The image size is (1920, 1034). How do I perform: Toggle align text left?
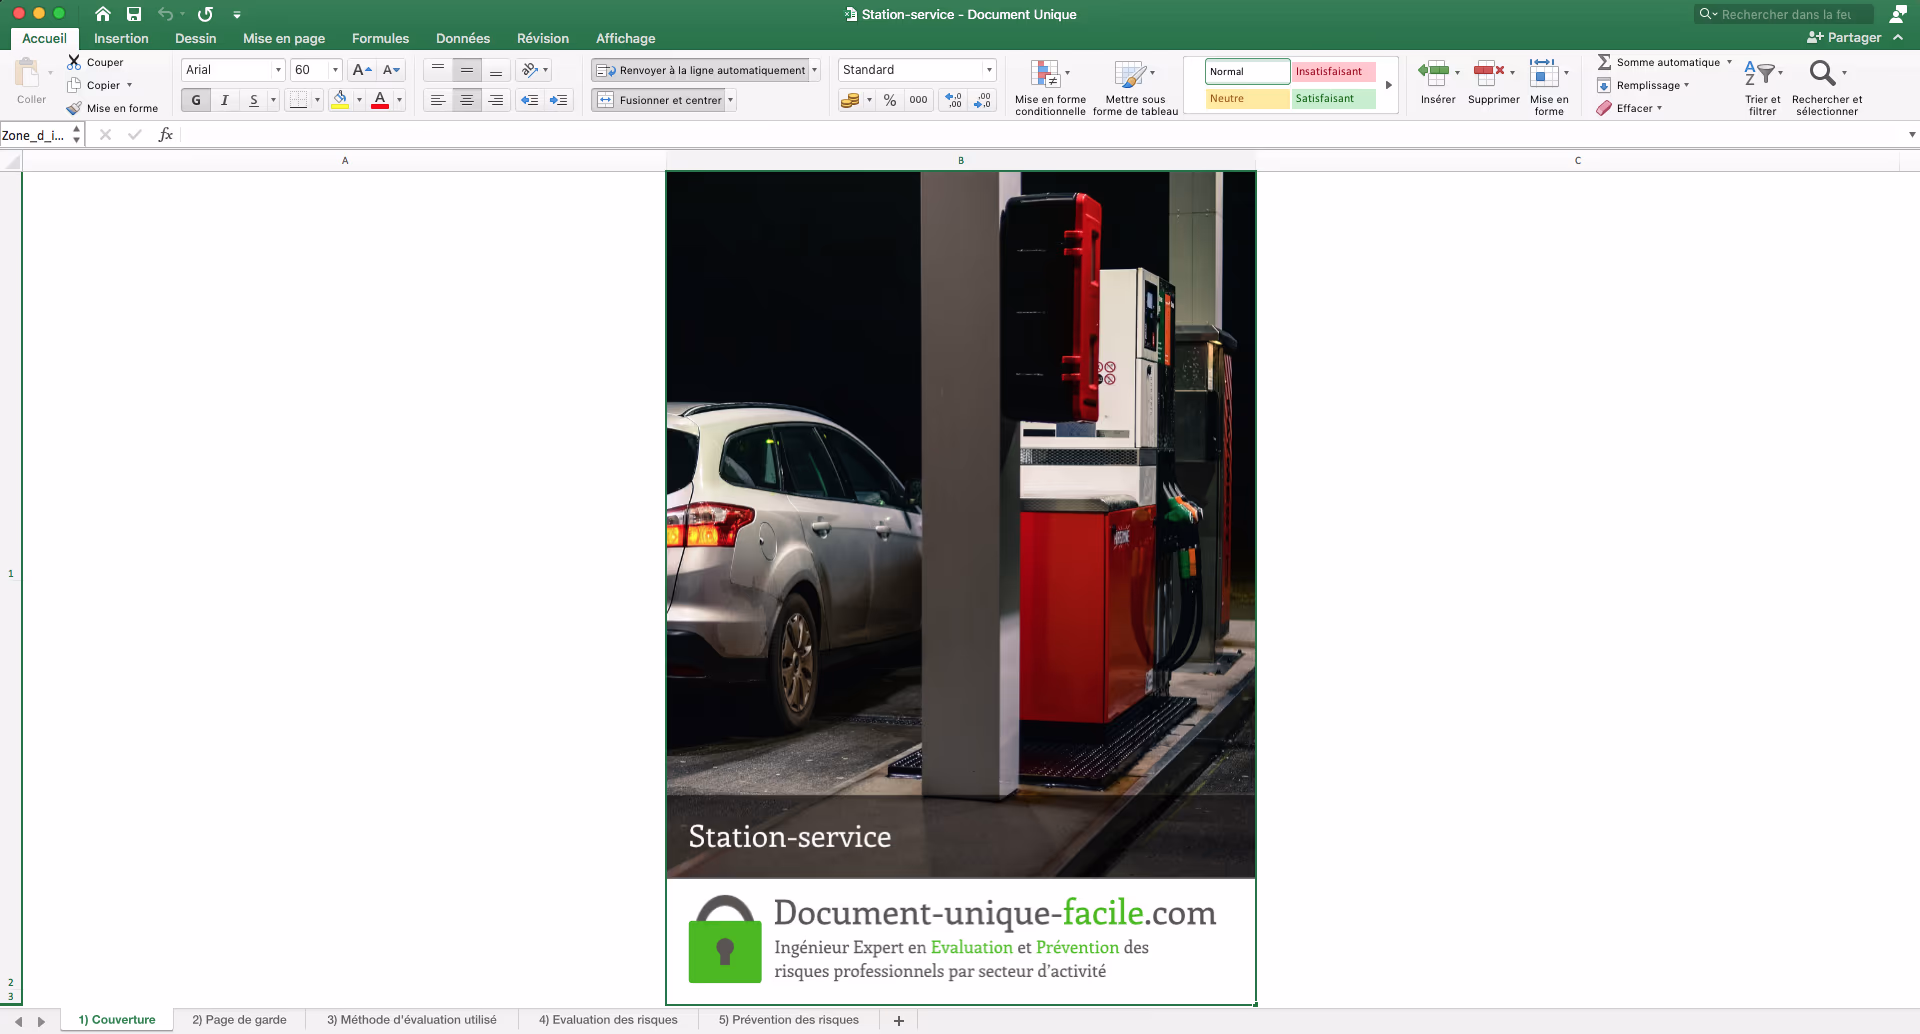coord(438,100)
